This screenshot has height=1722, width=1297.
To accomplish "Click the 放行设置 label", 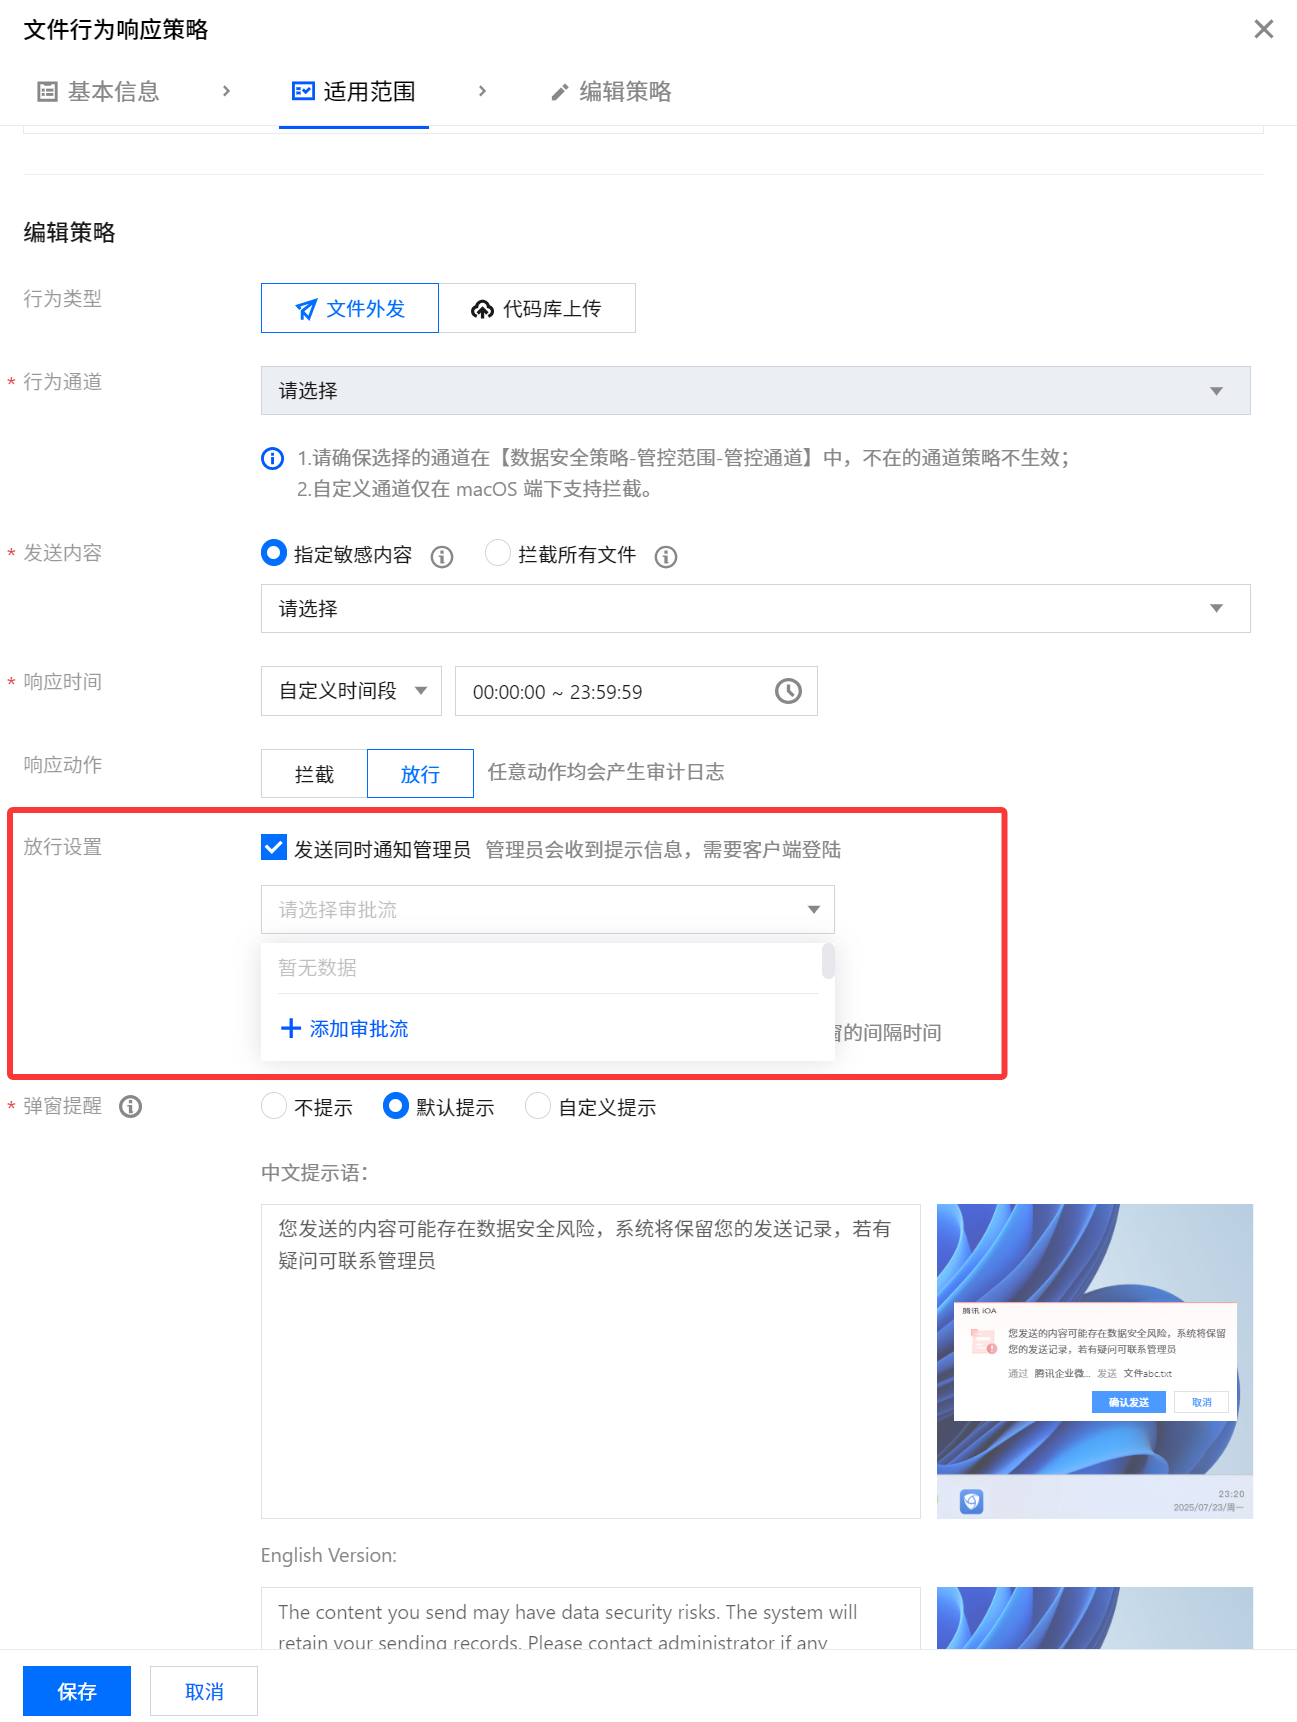I will pos(63,847).
